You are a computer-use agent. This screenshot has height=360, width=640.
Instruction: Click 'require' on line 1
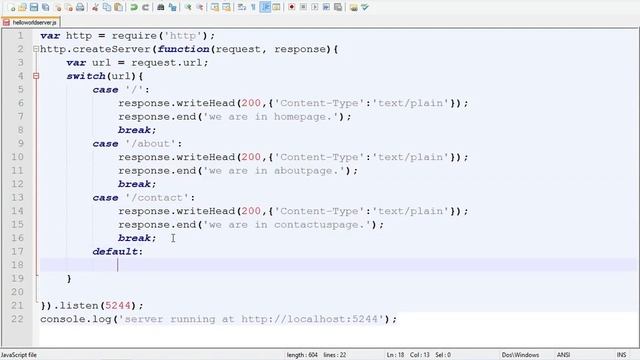(x=134, y=36)
